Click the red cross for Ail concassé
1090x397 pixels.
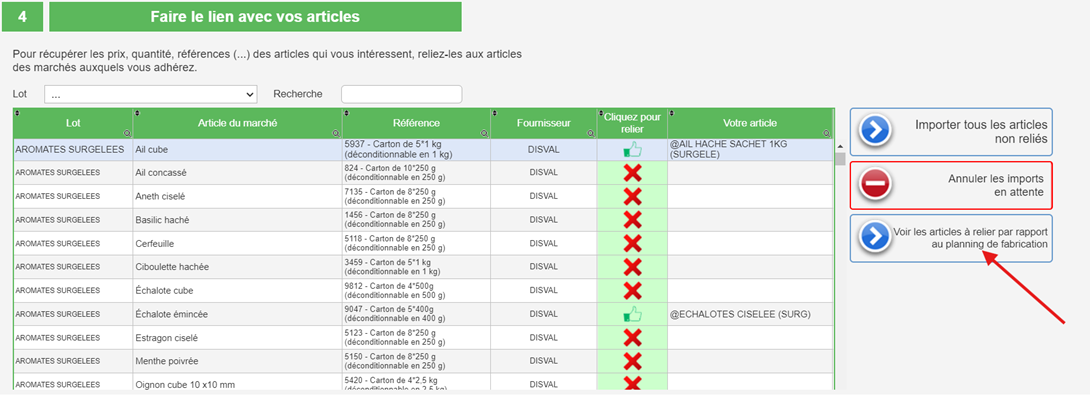pyautogui.click(x=632, y=173)
